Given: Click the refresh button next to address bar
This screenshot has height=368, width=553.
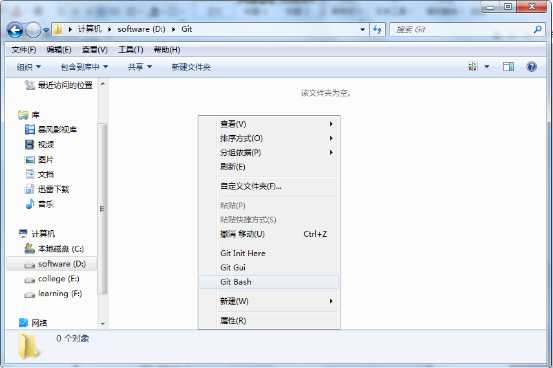Looking at the screenshot, I should (377, 29).
